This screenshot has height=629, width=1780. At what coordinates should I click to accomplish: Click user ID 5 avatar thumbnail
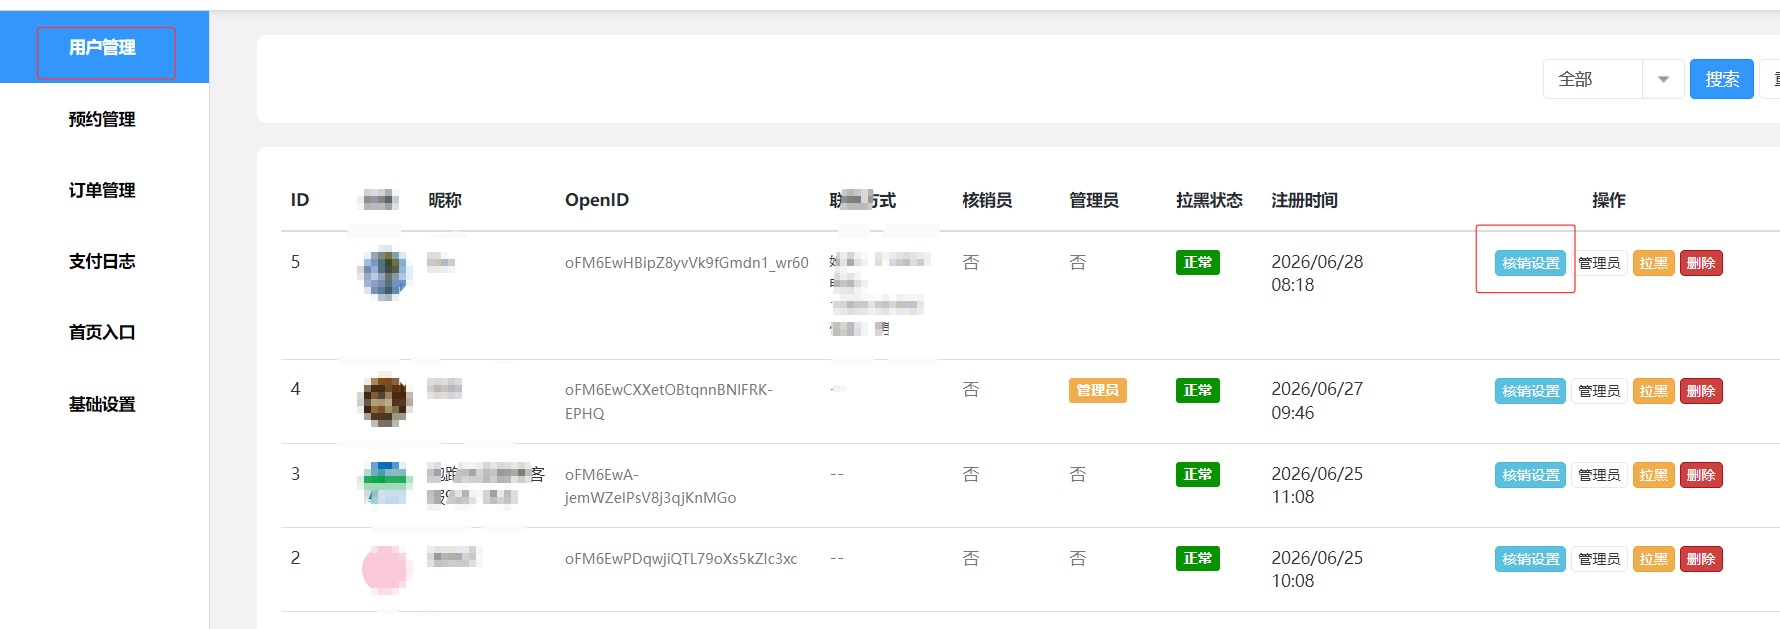click(385, 274)
